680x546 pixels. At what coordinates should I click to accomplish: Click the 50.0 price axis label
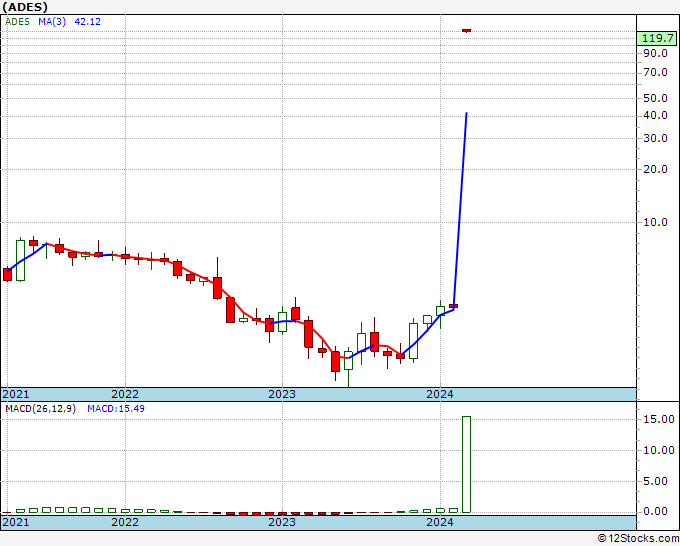(x=655, y=98)
